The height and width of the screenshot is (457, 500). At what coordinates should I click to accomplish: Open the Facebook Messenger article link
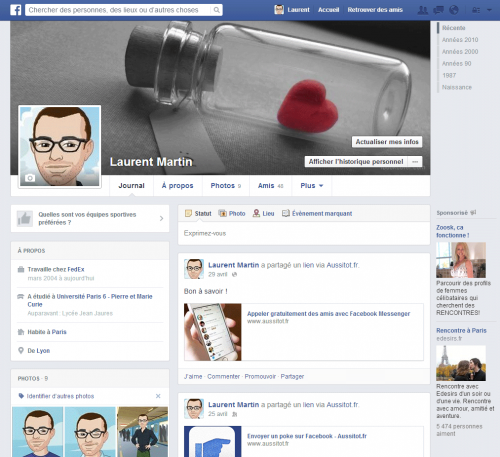(328, 314)
